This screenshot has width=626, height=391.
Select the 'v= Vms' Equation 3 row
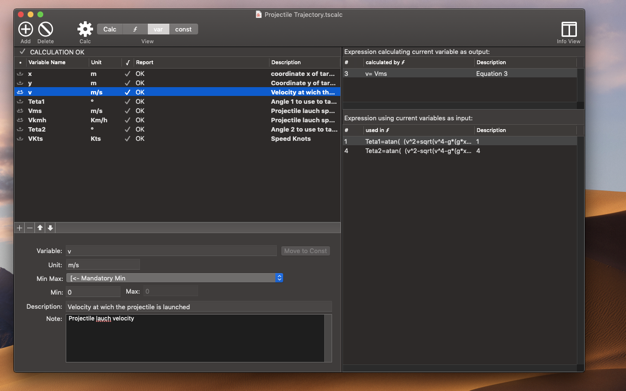(x=460, y=73)
